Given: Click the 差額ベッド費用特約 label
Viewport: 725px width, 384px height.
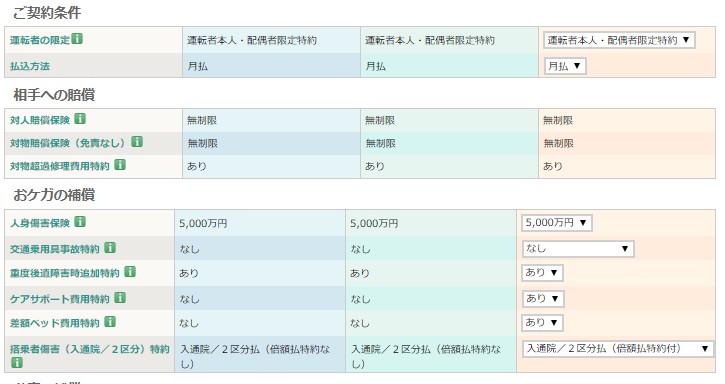Looking at the screenshot, I should pos(55,323).
